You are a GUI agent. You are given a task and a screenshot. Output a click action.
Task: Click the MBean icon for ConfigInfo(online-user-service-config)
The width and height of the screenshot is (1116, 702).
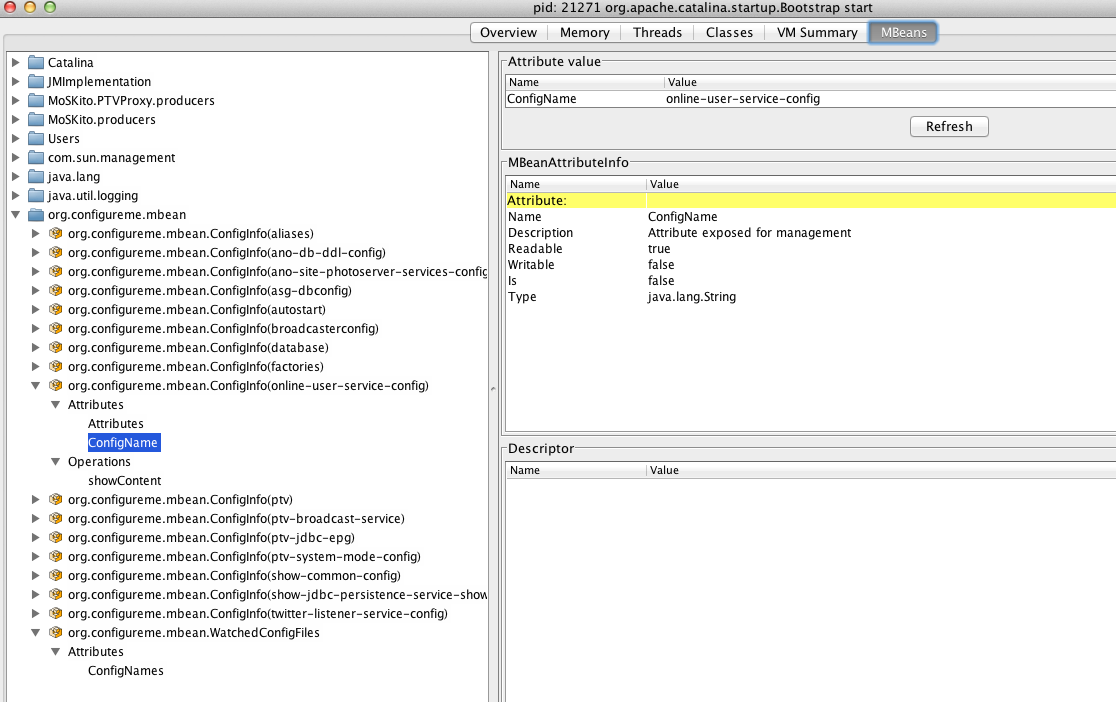[56, 385]
